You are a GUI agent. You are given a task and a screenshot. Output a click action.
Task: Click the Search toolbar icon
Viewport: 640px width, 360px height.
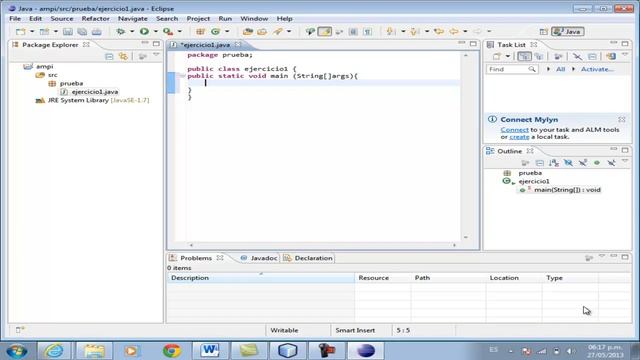point(278,31)
